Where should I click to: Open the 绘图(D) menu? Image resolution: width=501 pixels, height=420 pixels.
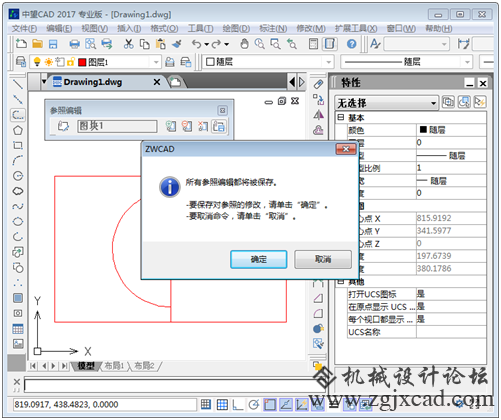[236, 29]
